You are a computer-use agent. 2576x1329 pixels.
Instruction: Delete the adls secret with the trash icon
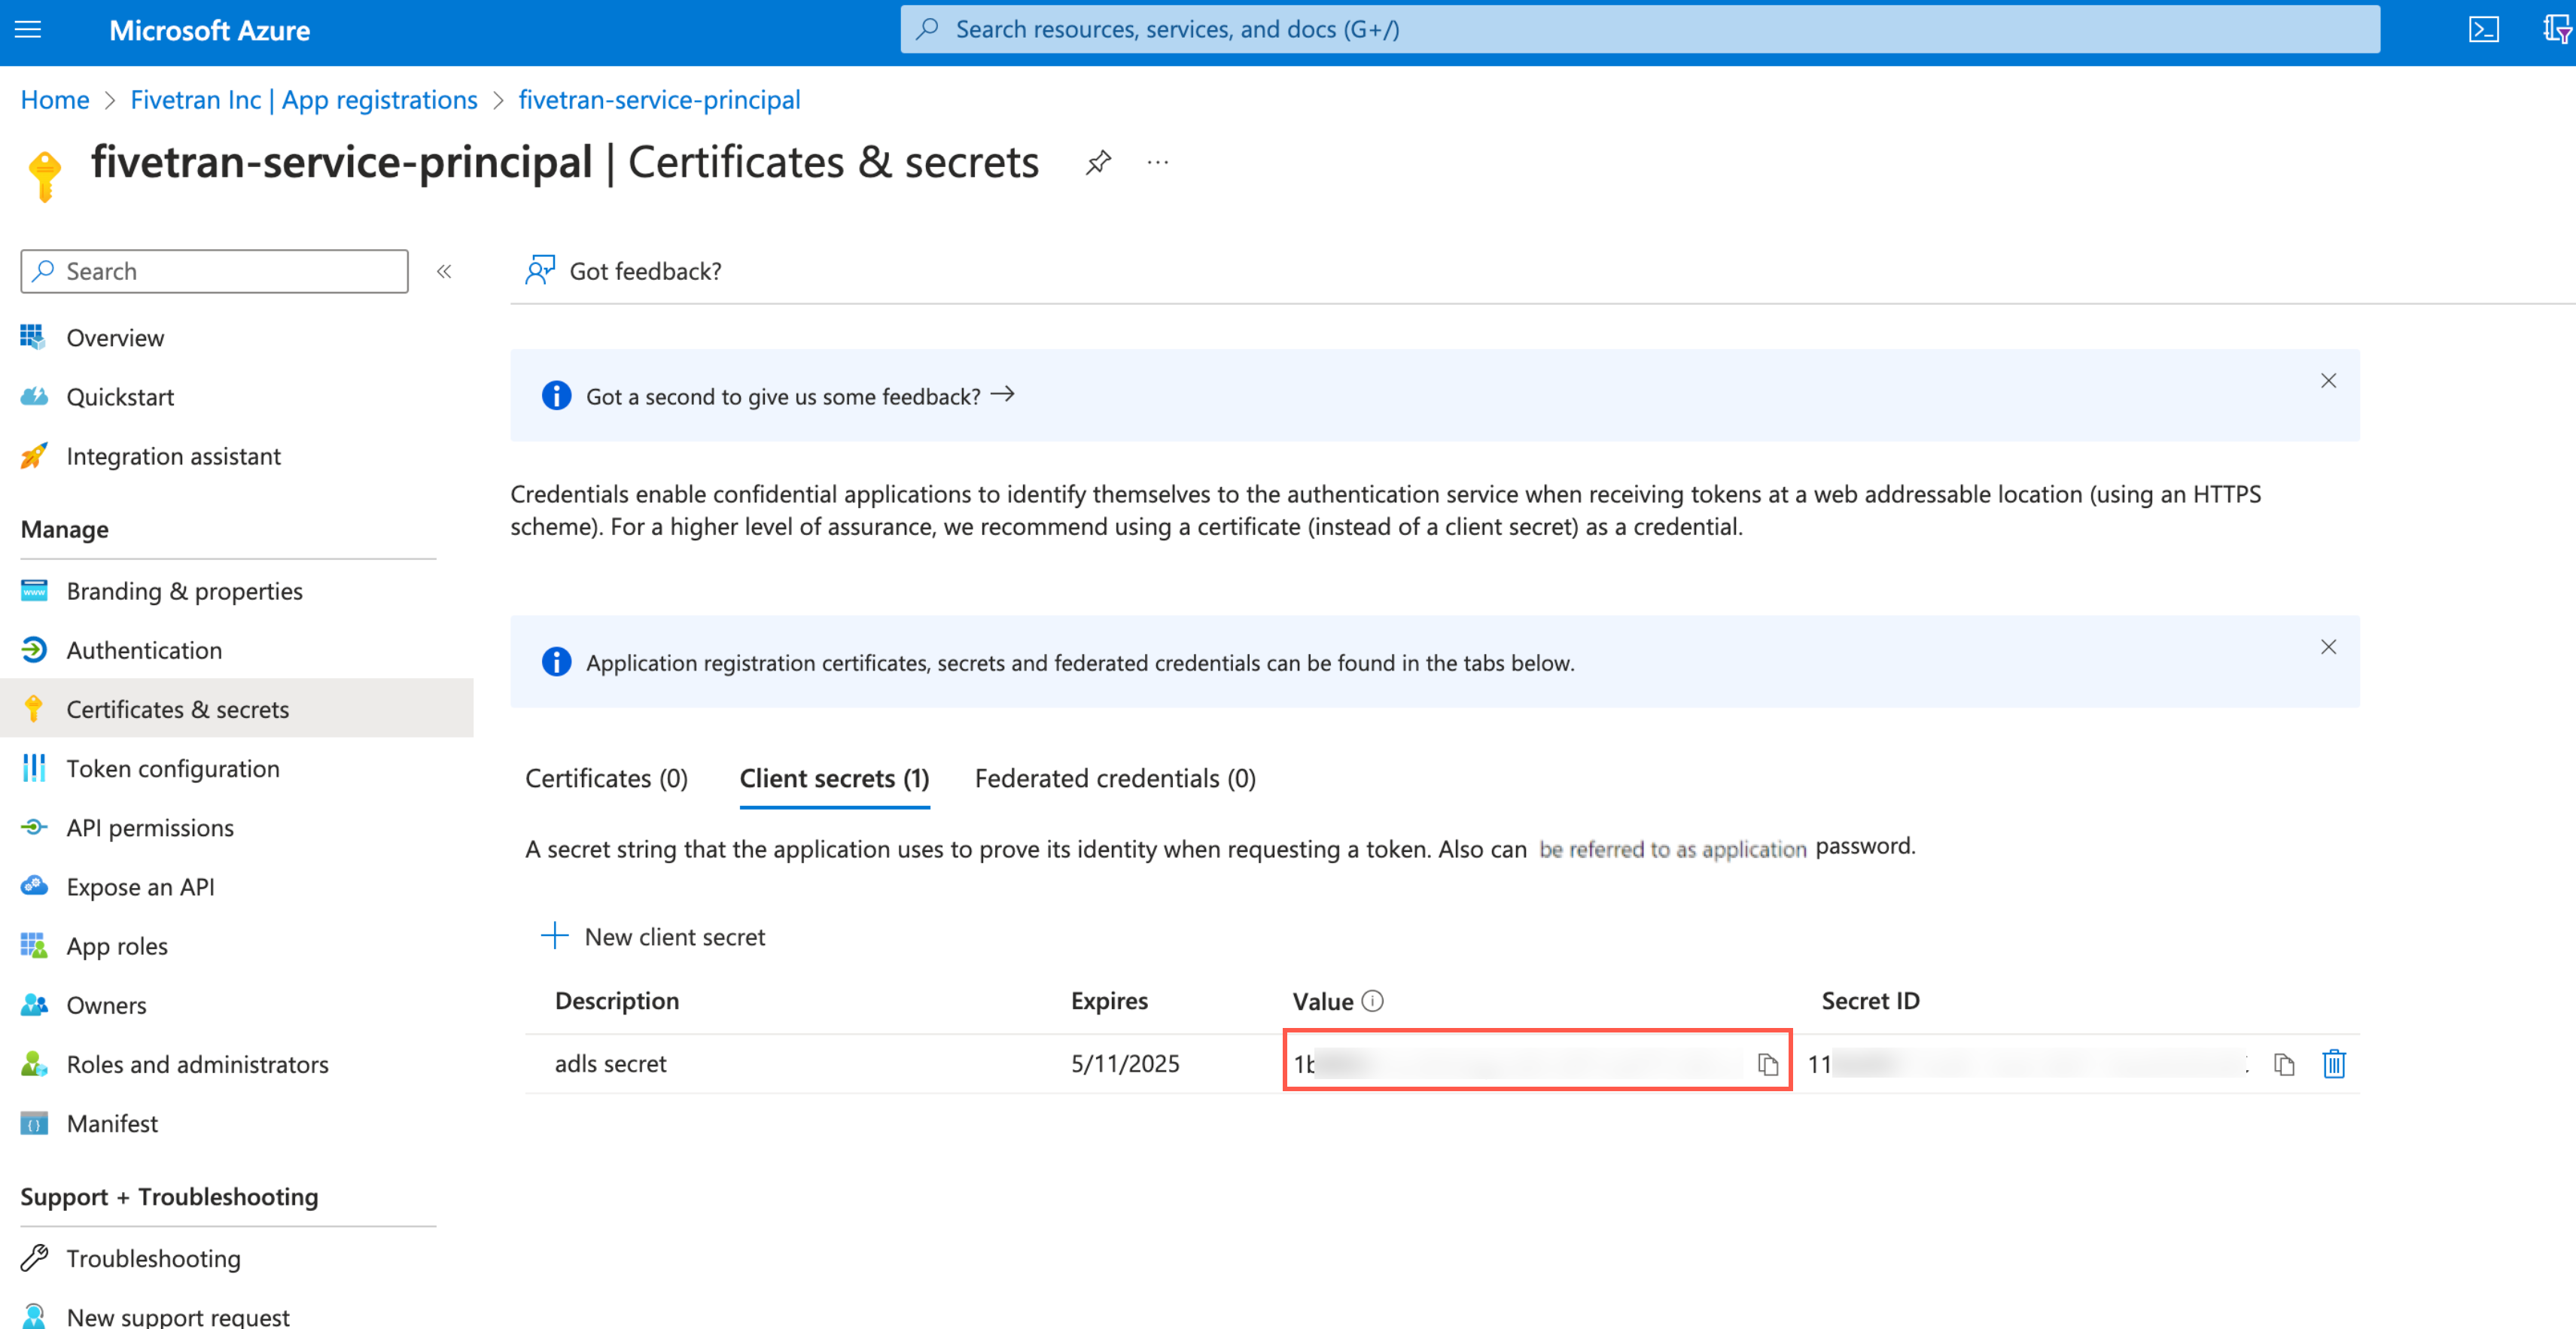[2333, 1063]
